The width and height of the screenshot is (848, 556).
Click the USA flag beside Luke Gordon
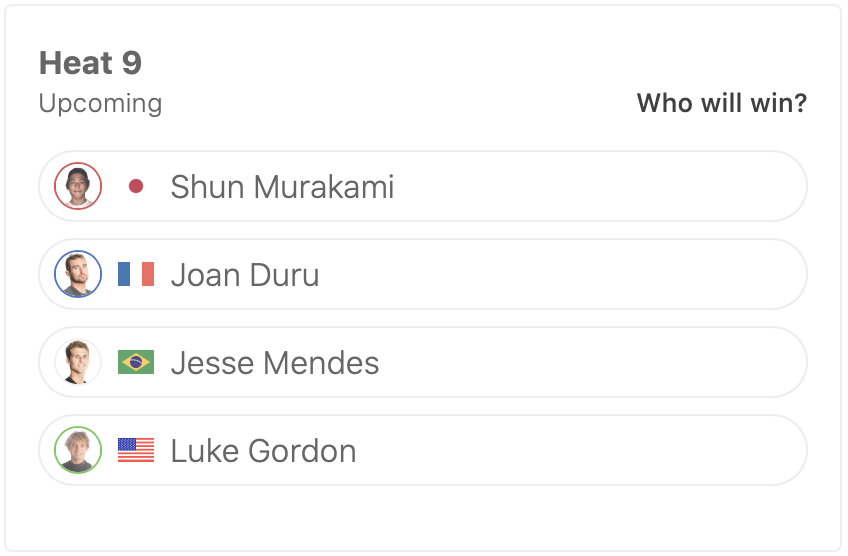pyautogui.click(x=136, y=450)
